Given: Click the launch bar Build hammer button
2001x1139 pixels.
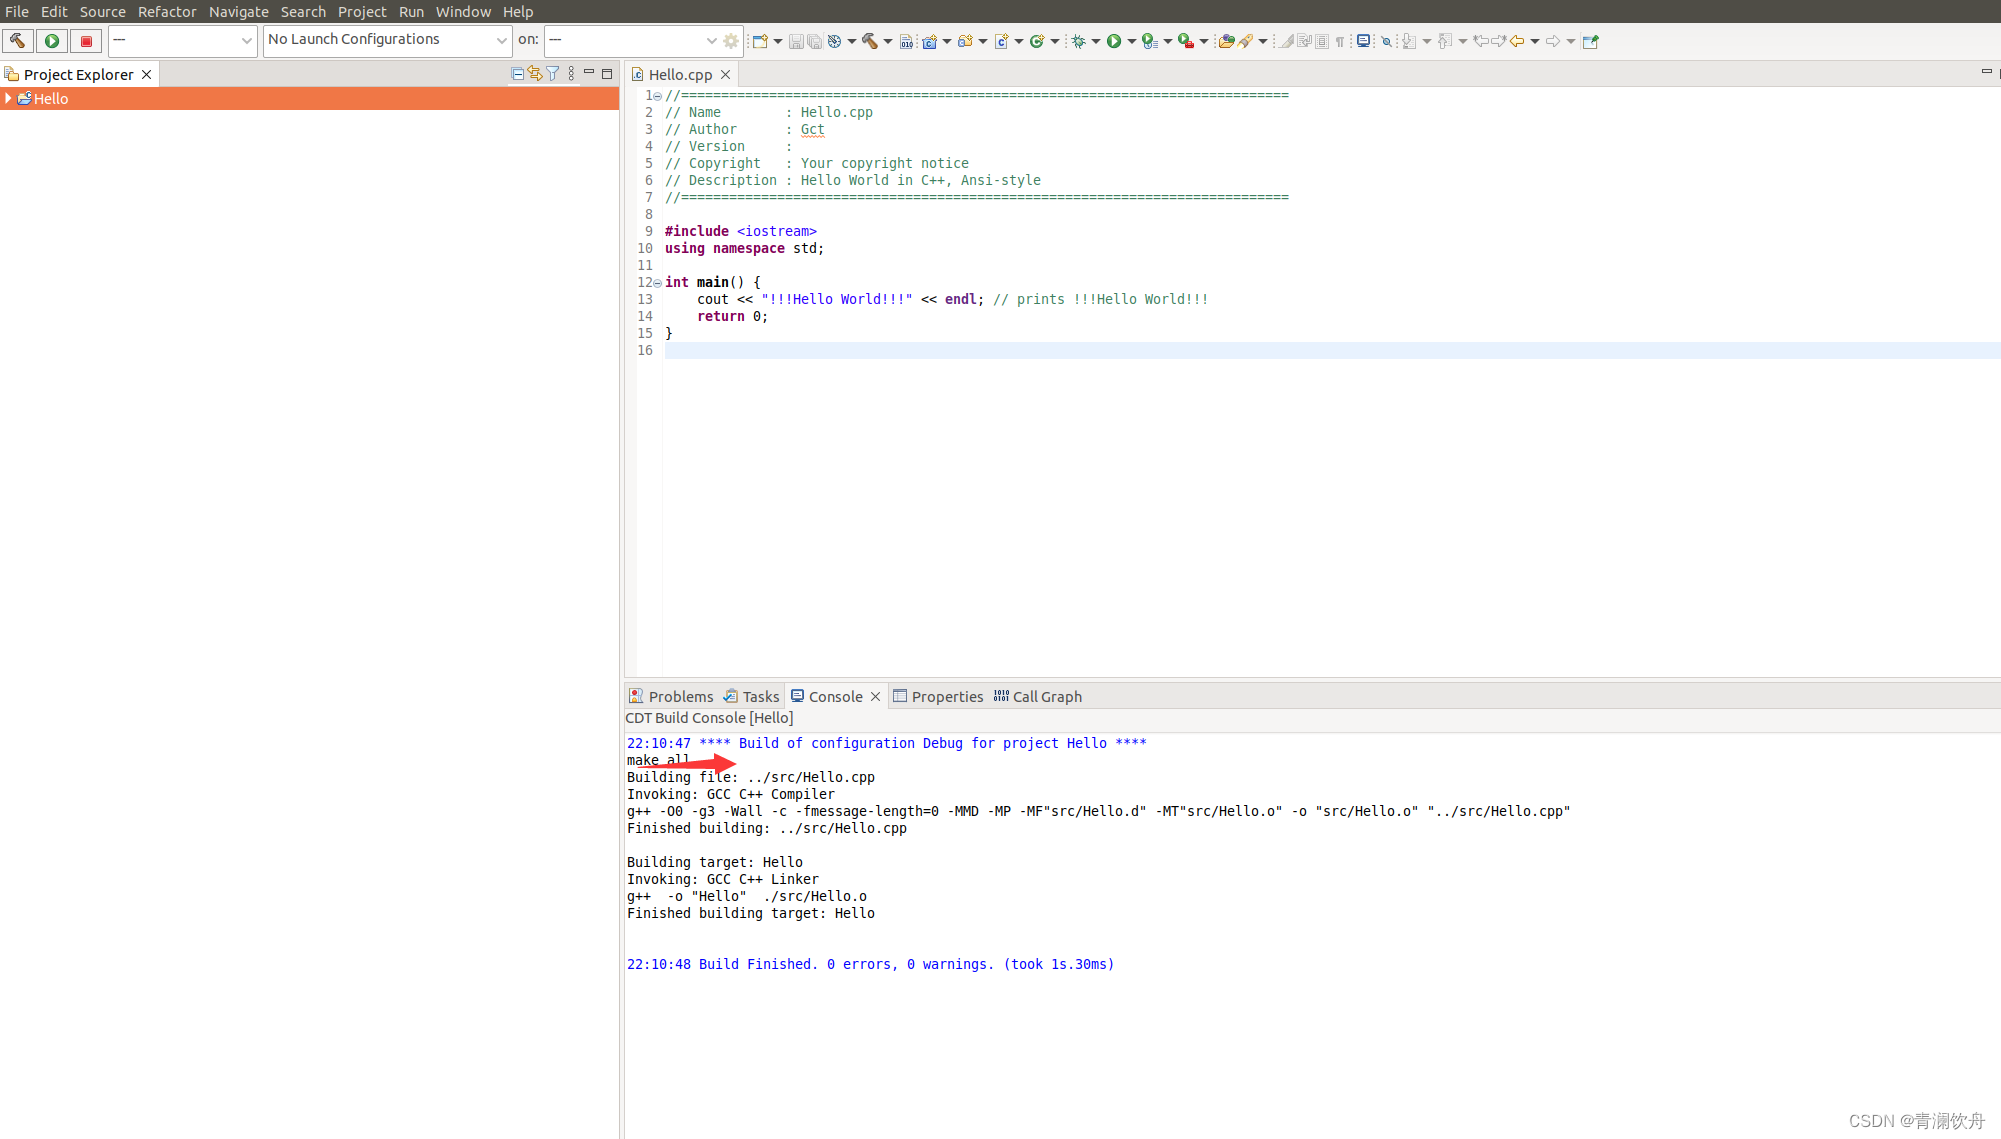Looking at the screenshot, I should click(x=18, y=41).
